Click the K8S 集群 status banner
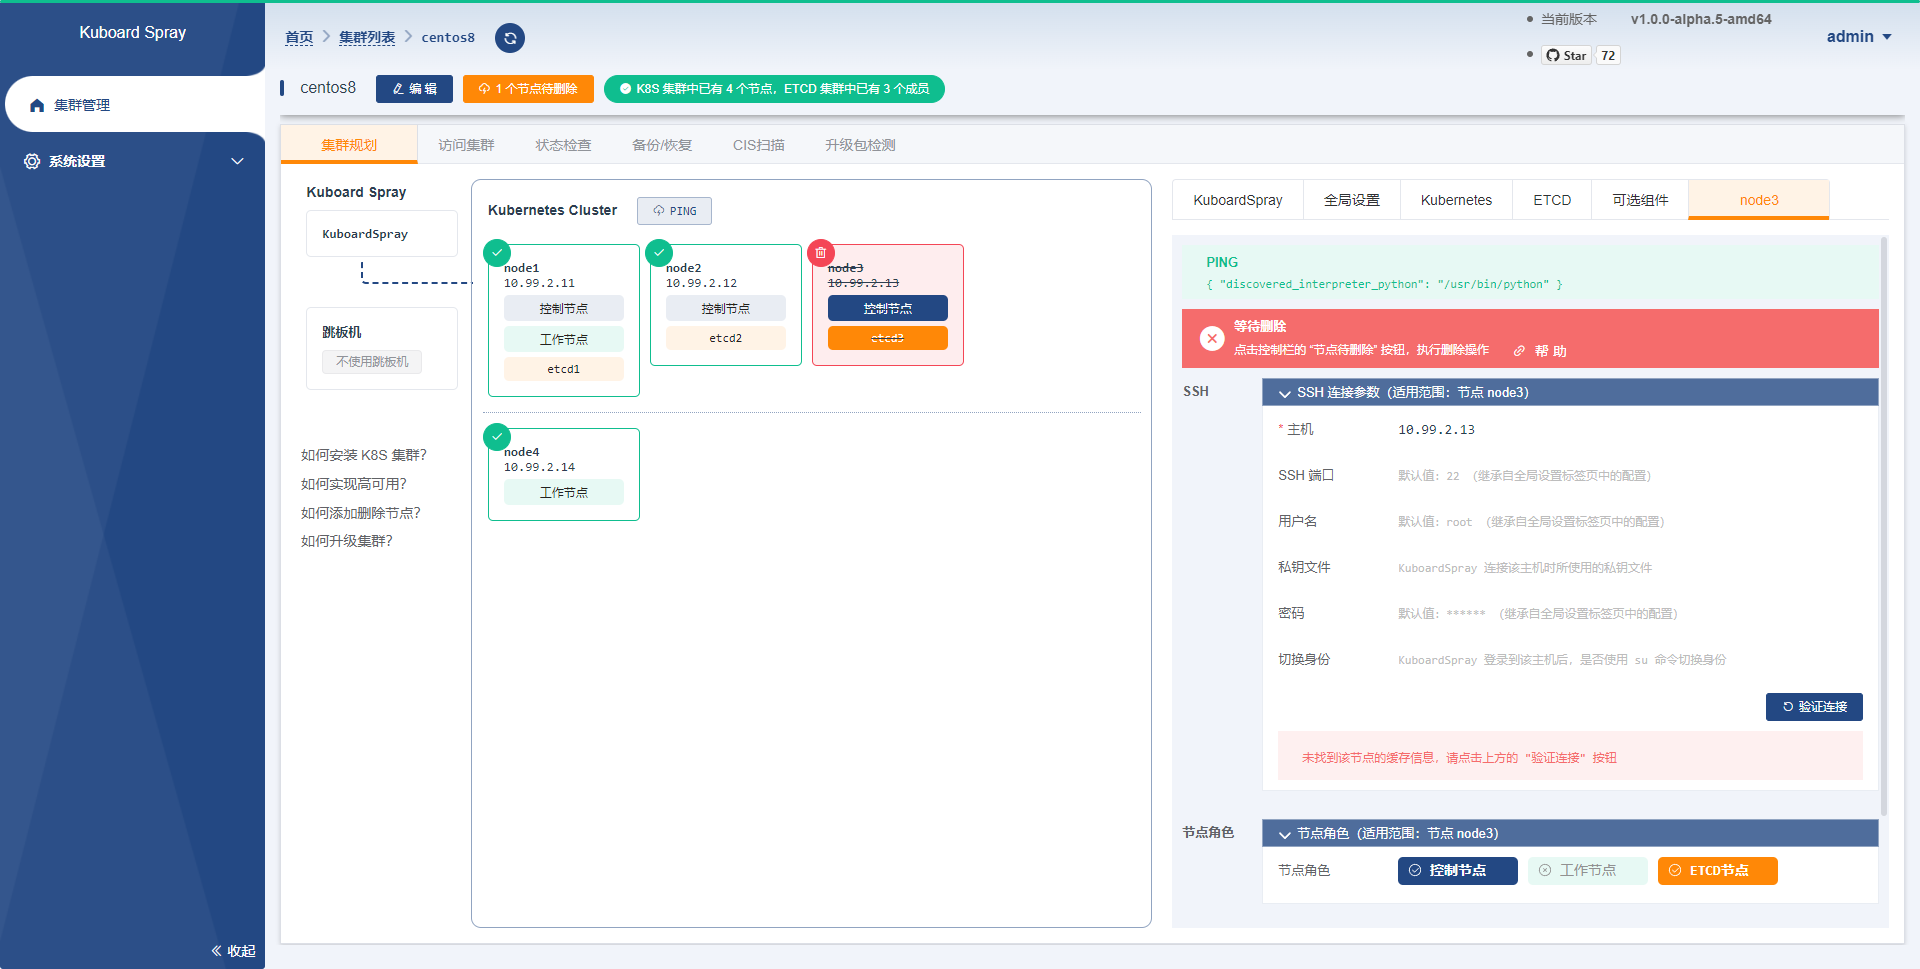This screenshot has width=1920, height=969. 774,89
